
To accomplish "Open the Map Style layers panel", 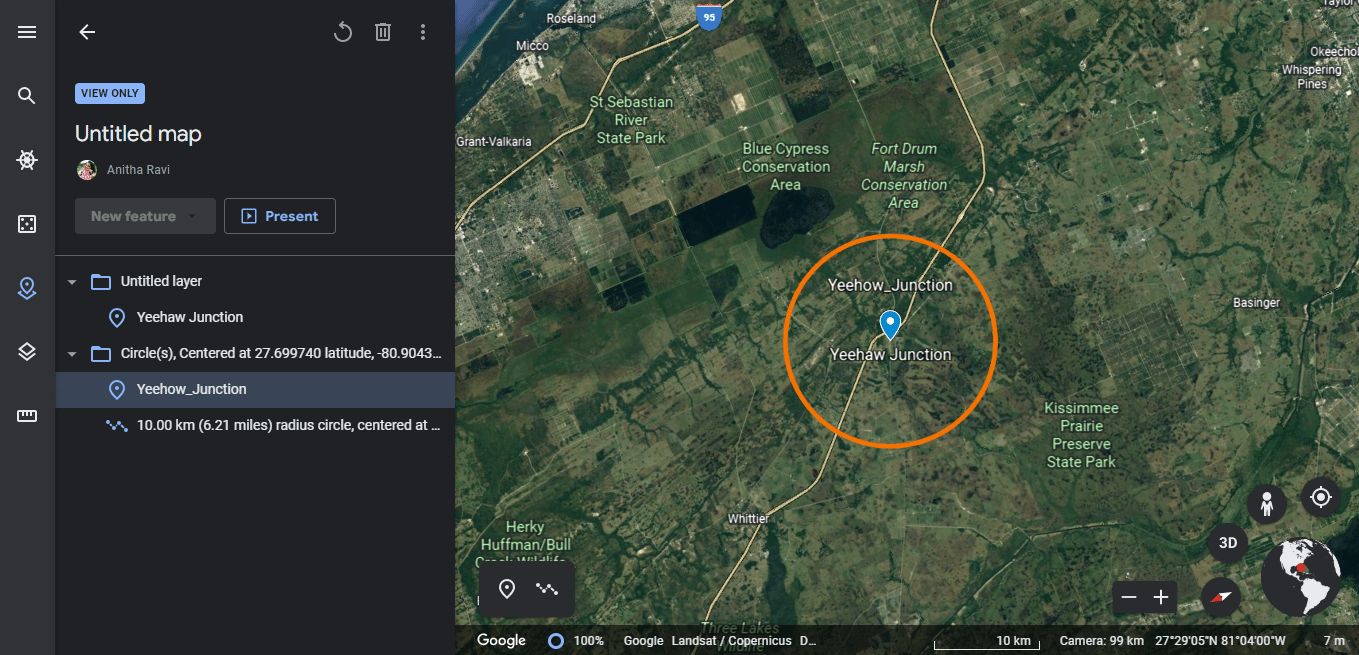I will click(27, 351).
